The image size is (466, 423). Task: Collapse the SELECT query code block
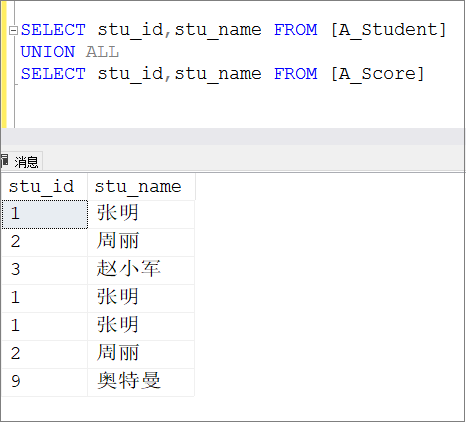point(13,31)
